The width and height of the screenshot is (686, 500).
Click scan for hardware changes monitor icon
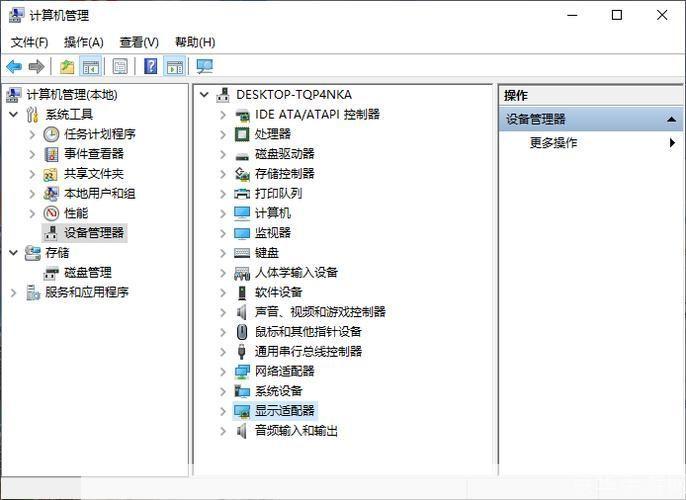204,66
